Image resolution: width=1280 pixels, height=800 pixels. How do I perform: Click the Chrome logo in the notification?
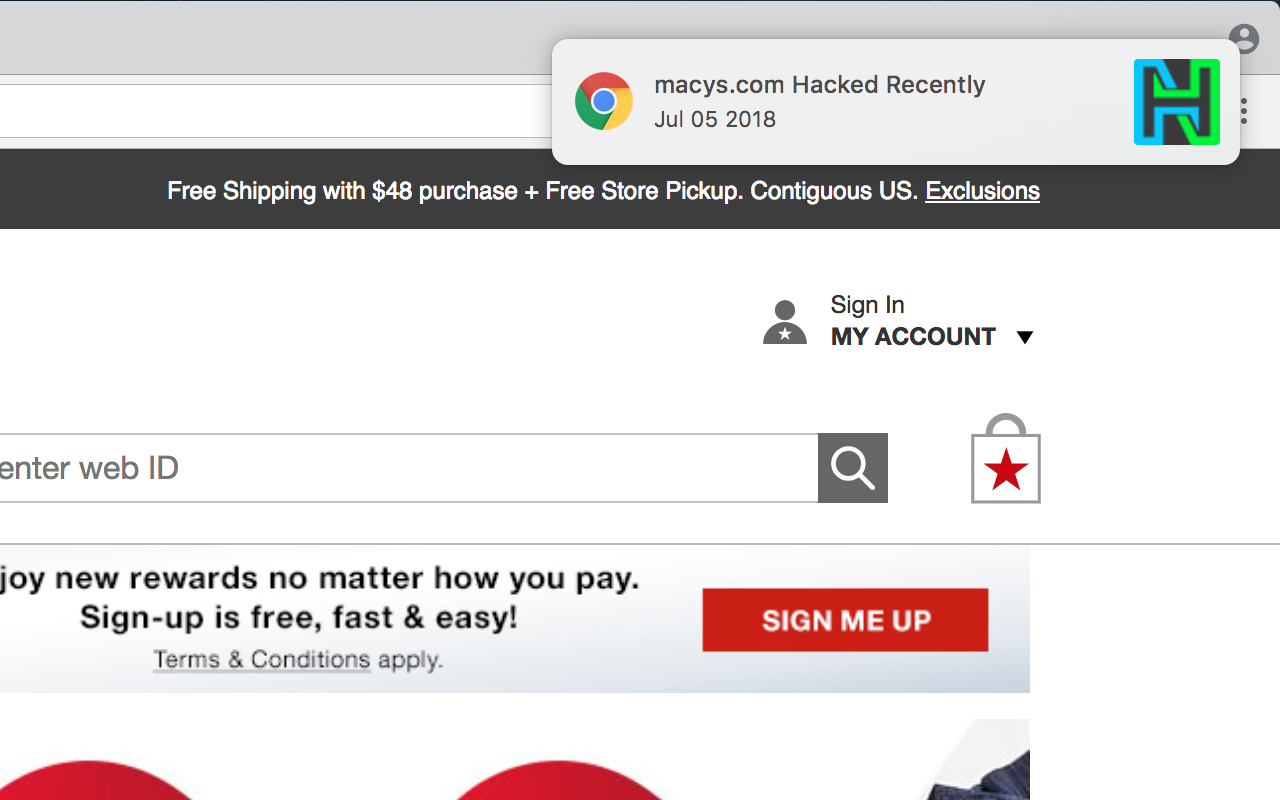pos(604,101)
